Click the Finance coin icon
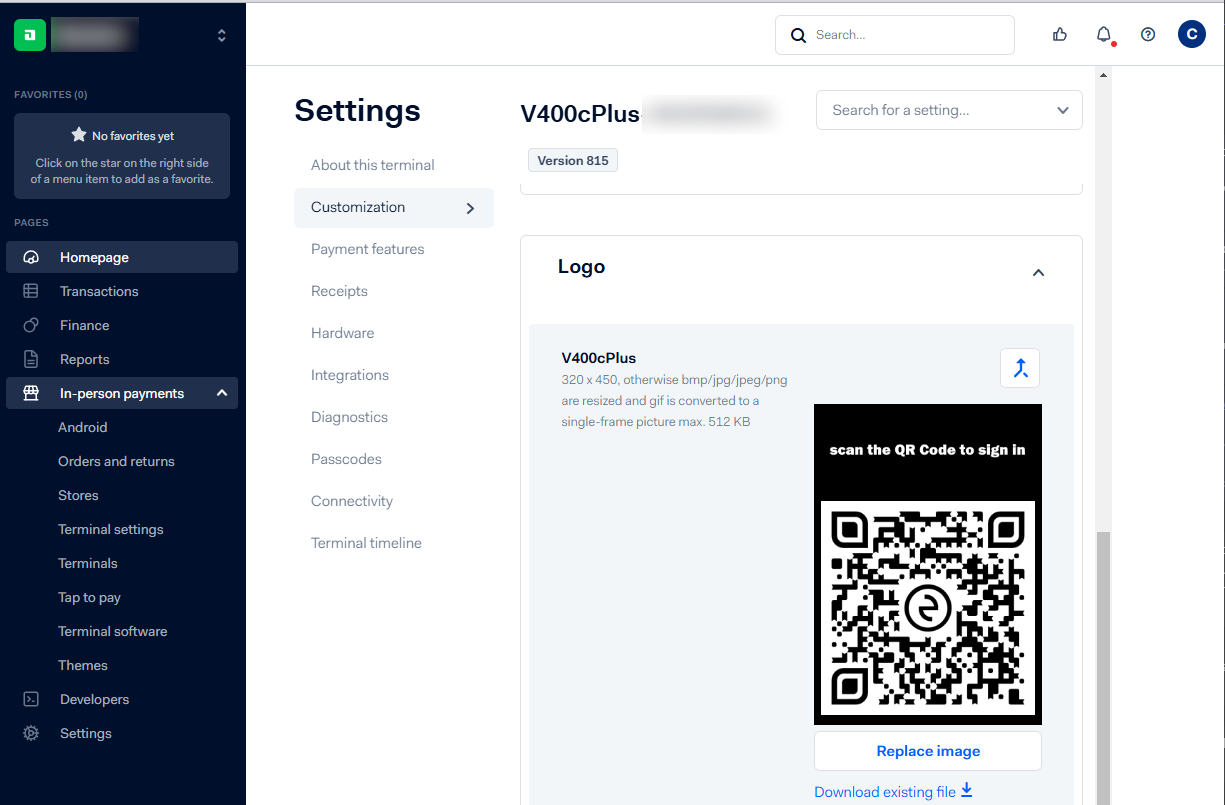The width and height of the screenshot is (1225, 805). pyautogui.click(x=31, y=325)
